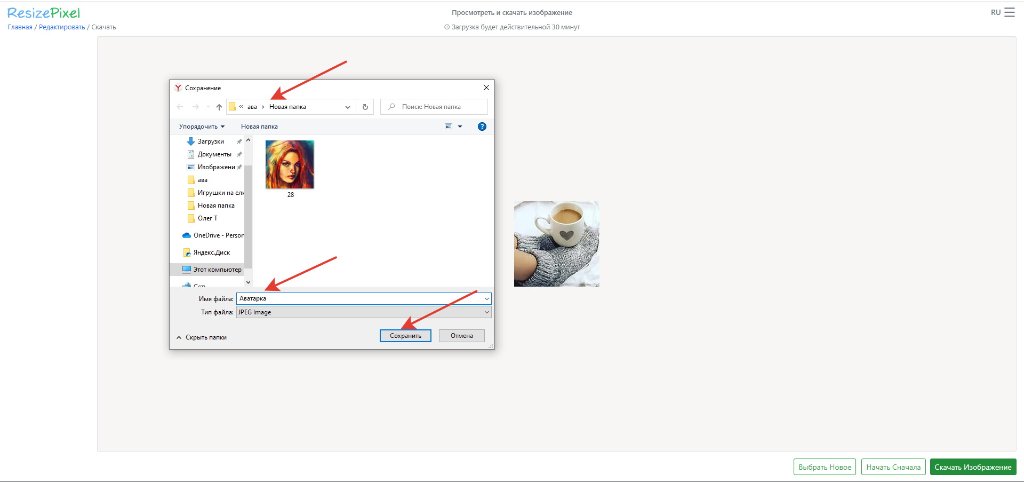Open the blue Help question mark icon
This screenshot has width=1024, height=482.
point(482,127)
